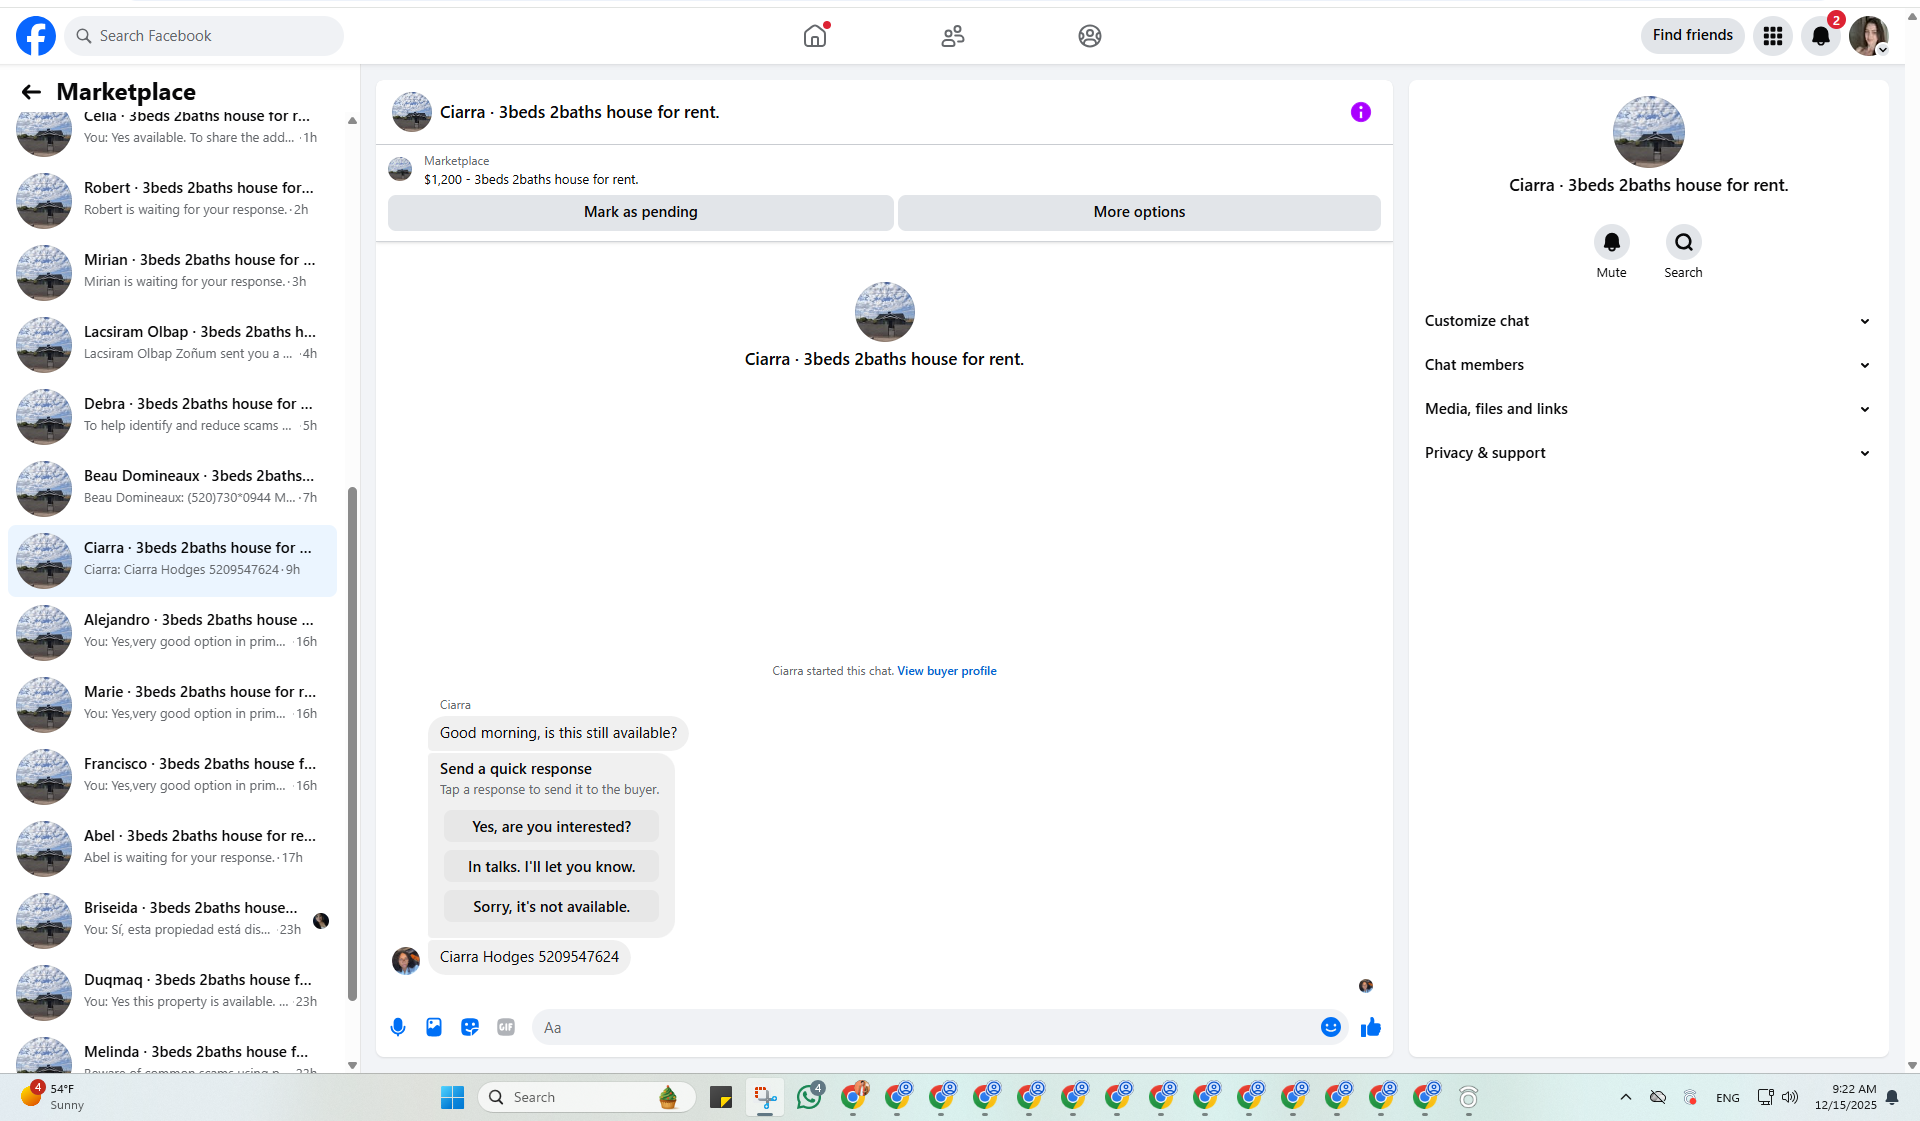Open the Facebook home logo
This screenshot has height=1121, width=1920.
[x=36, y=36]
